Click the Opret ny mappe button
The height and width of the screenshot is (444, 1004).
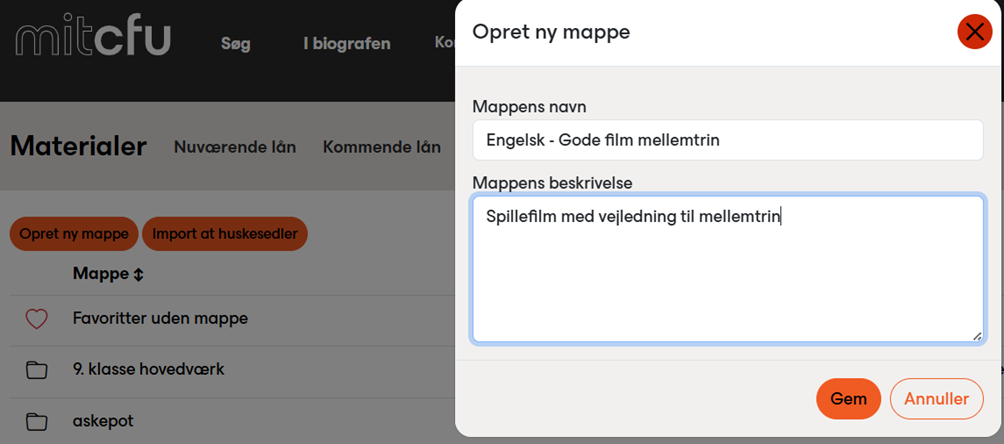click(74, 234)
